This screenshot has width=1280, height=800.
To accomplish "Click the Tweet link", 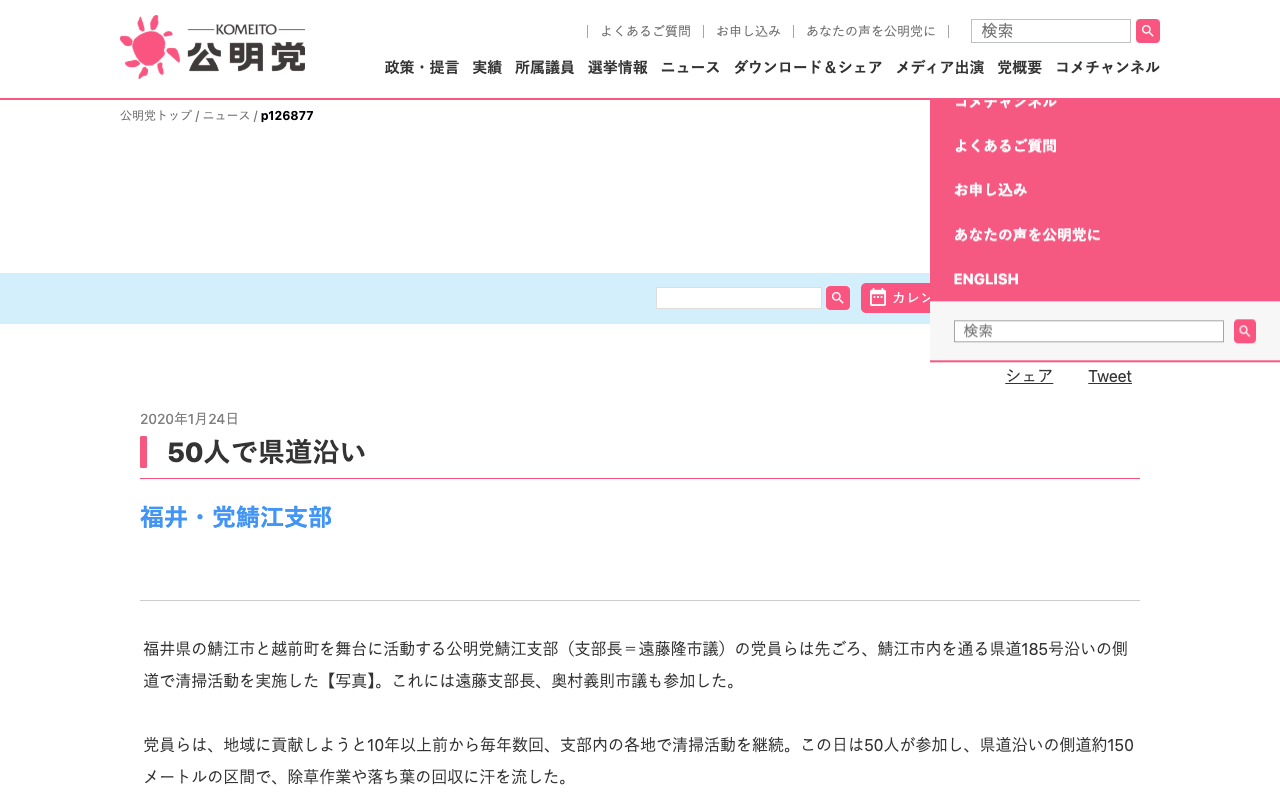I will point(1110,376).
